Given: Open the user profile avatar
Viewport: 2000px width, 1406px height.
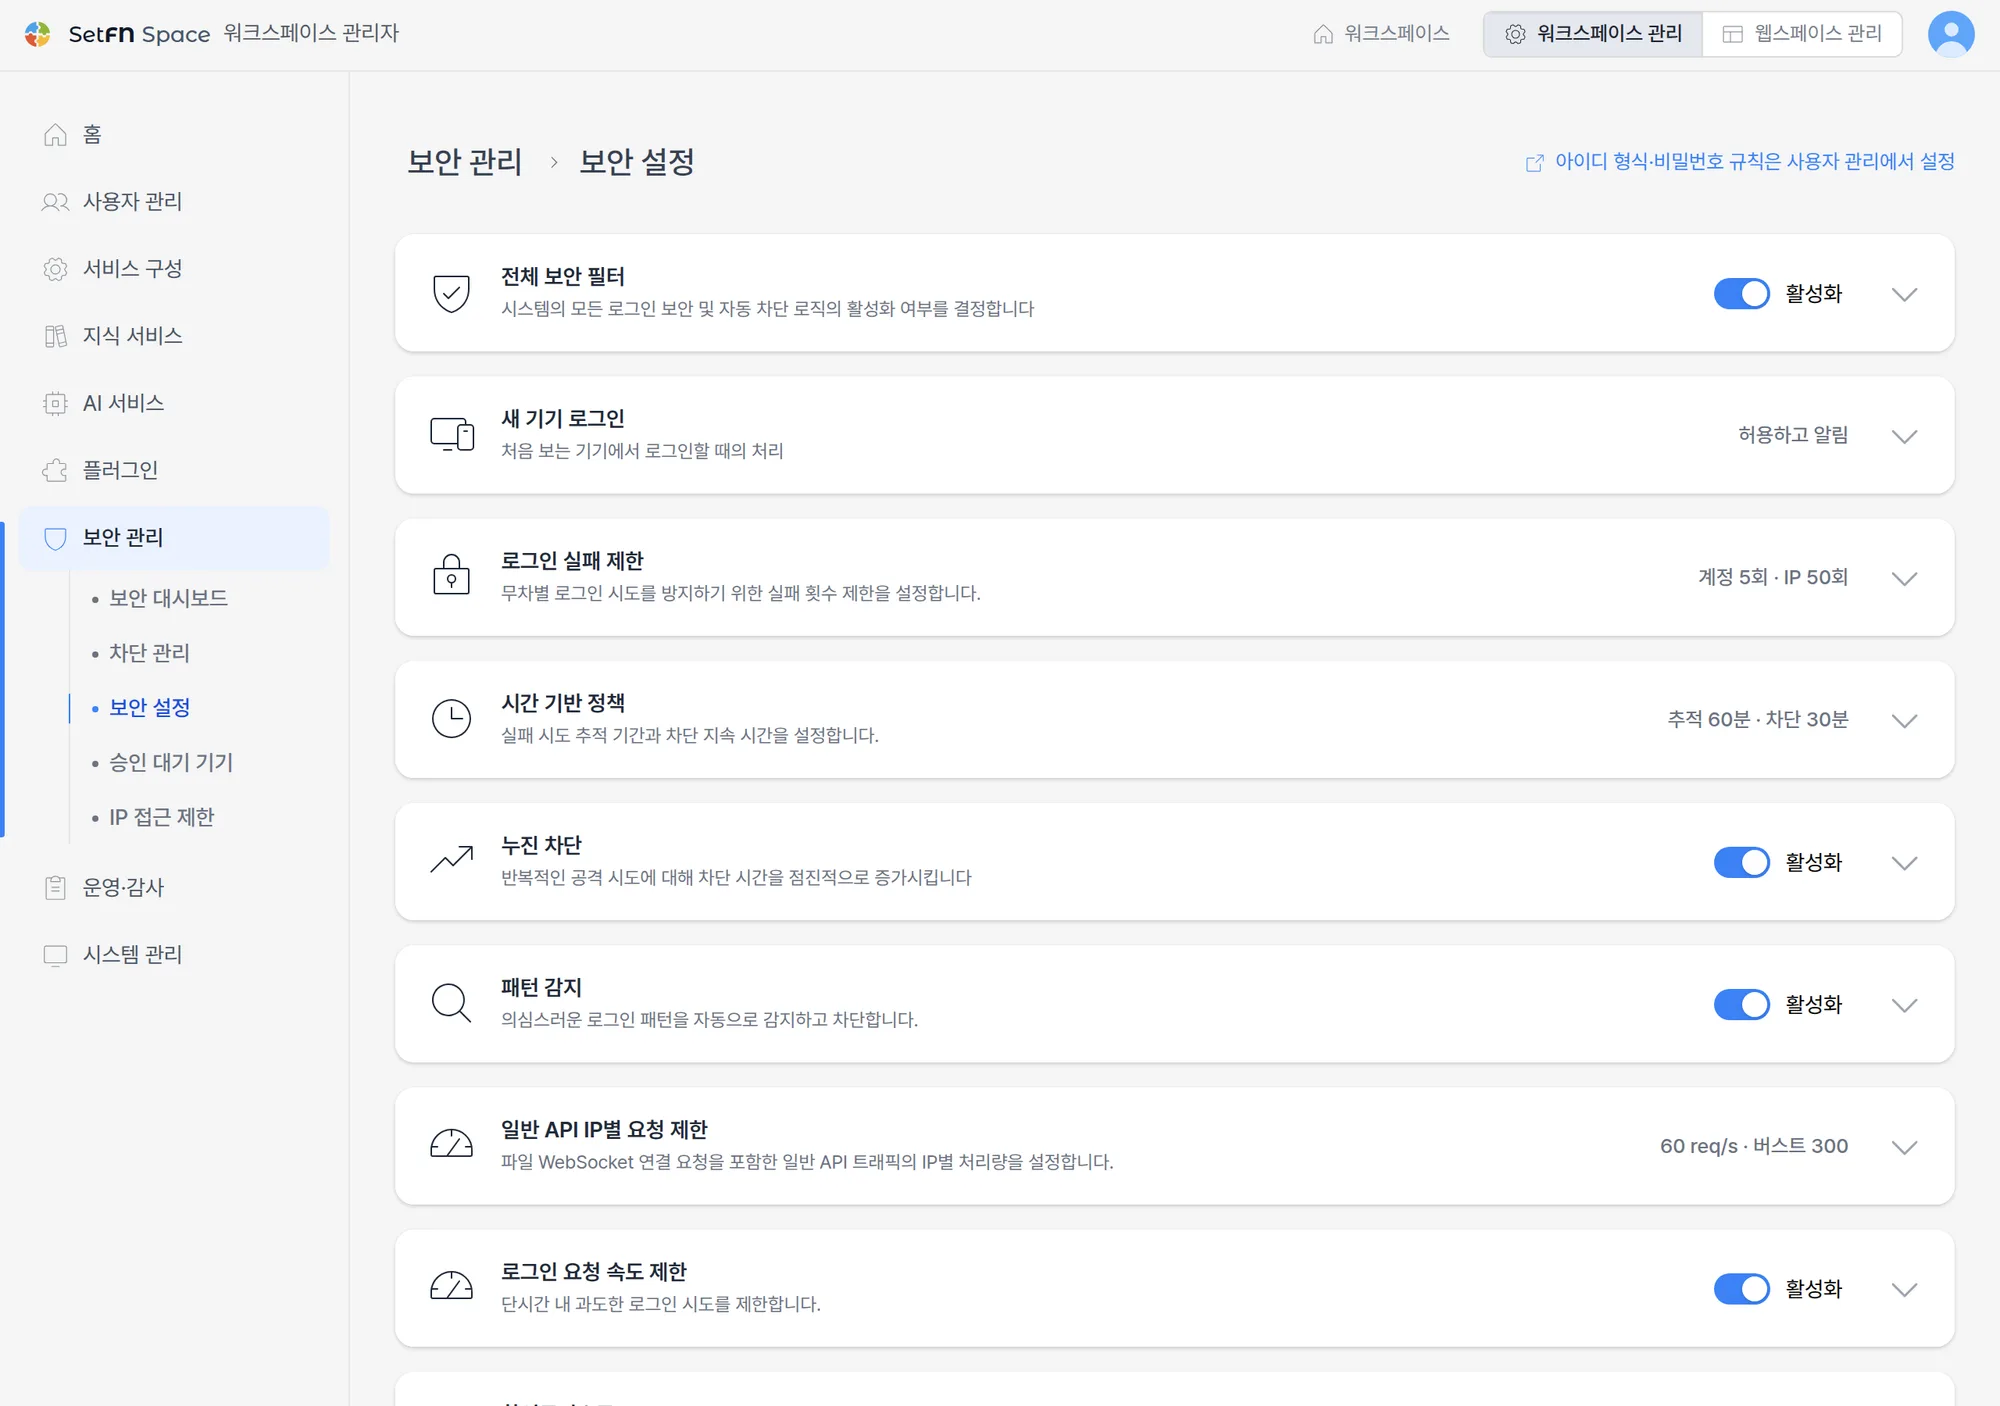Looking at the screenshot, I should [x=1951, y=34].
